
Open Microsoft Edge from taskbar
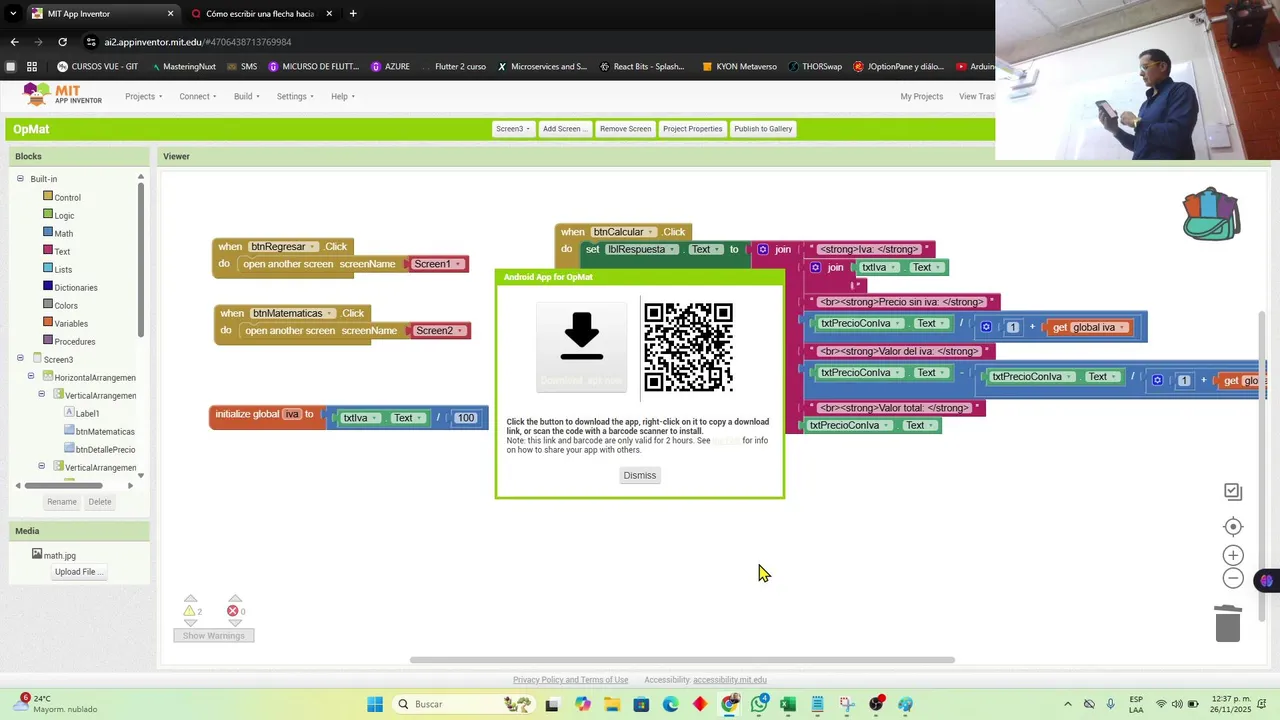pos(671,704)
